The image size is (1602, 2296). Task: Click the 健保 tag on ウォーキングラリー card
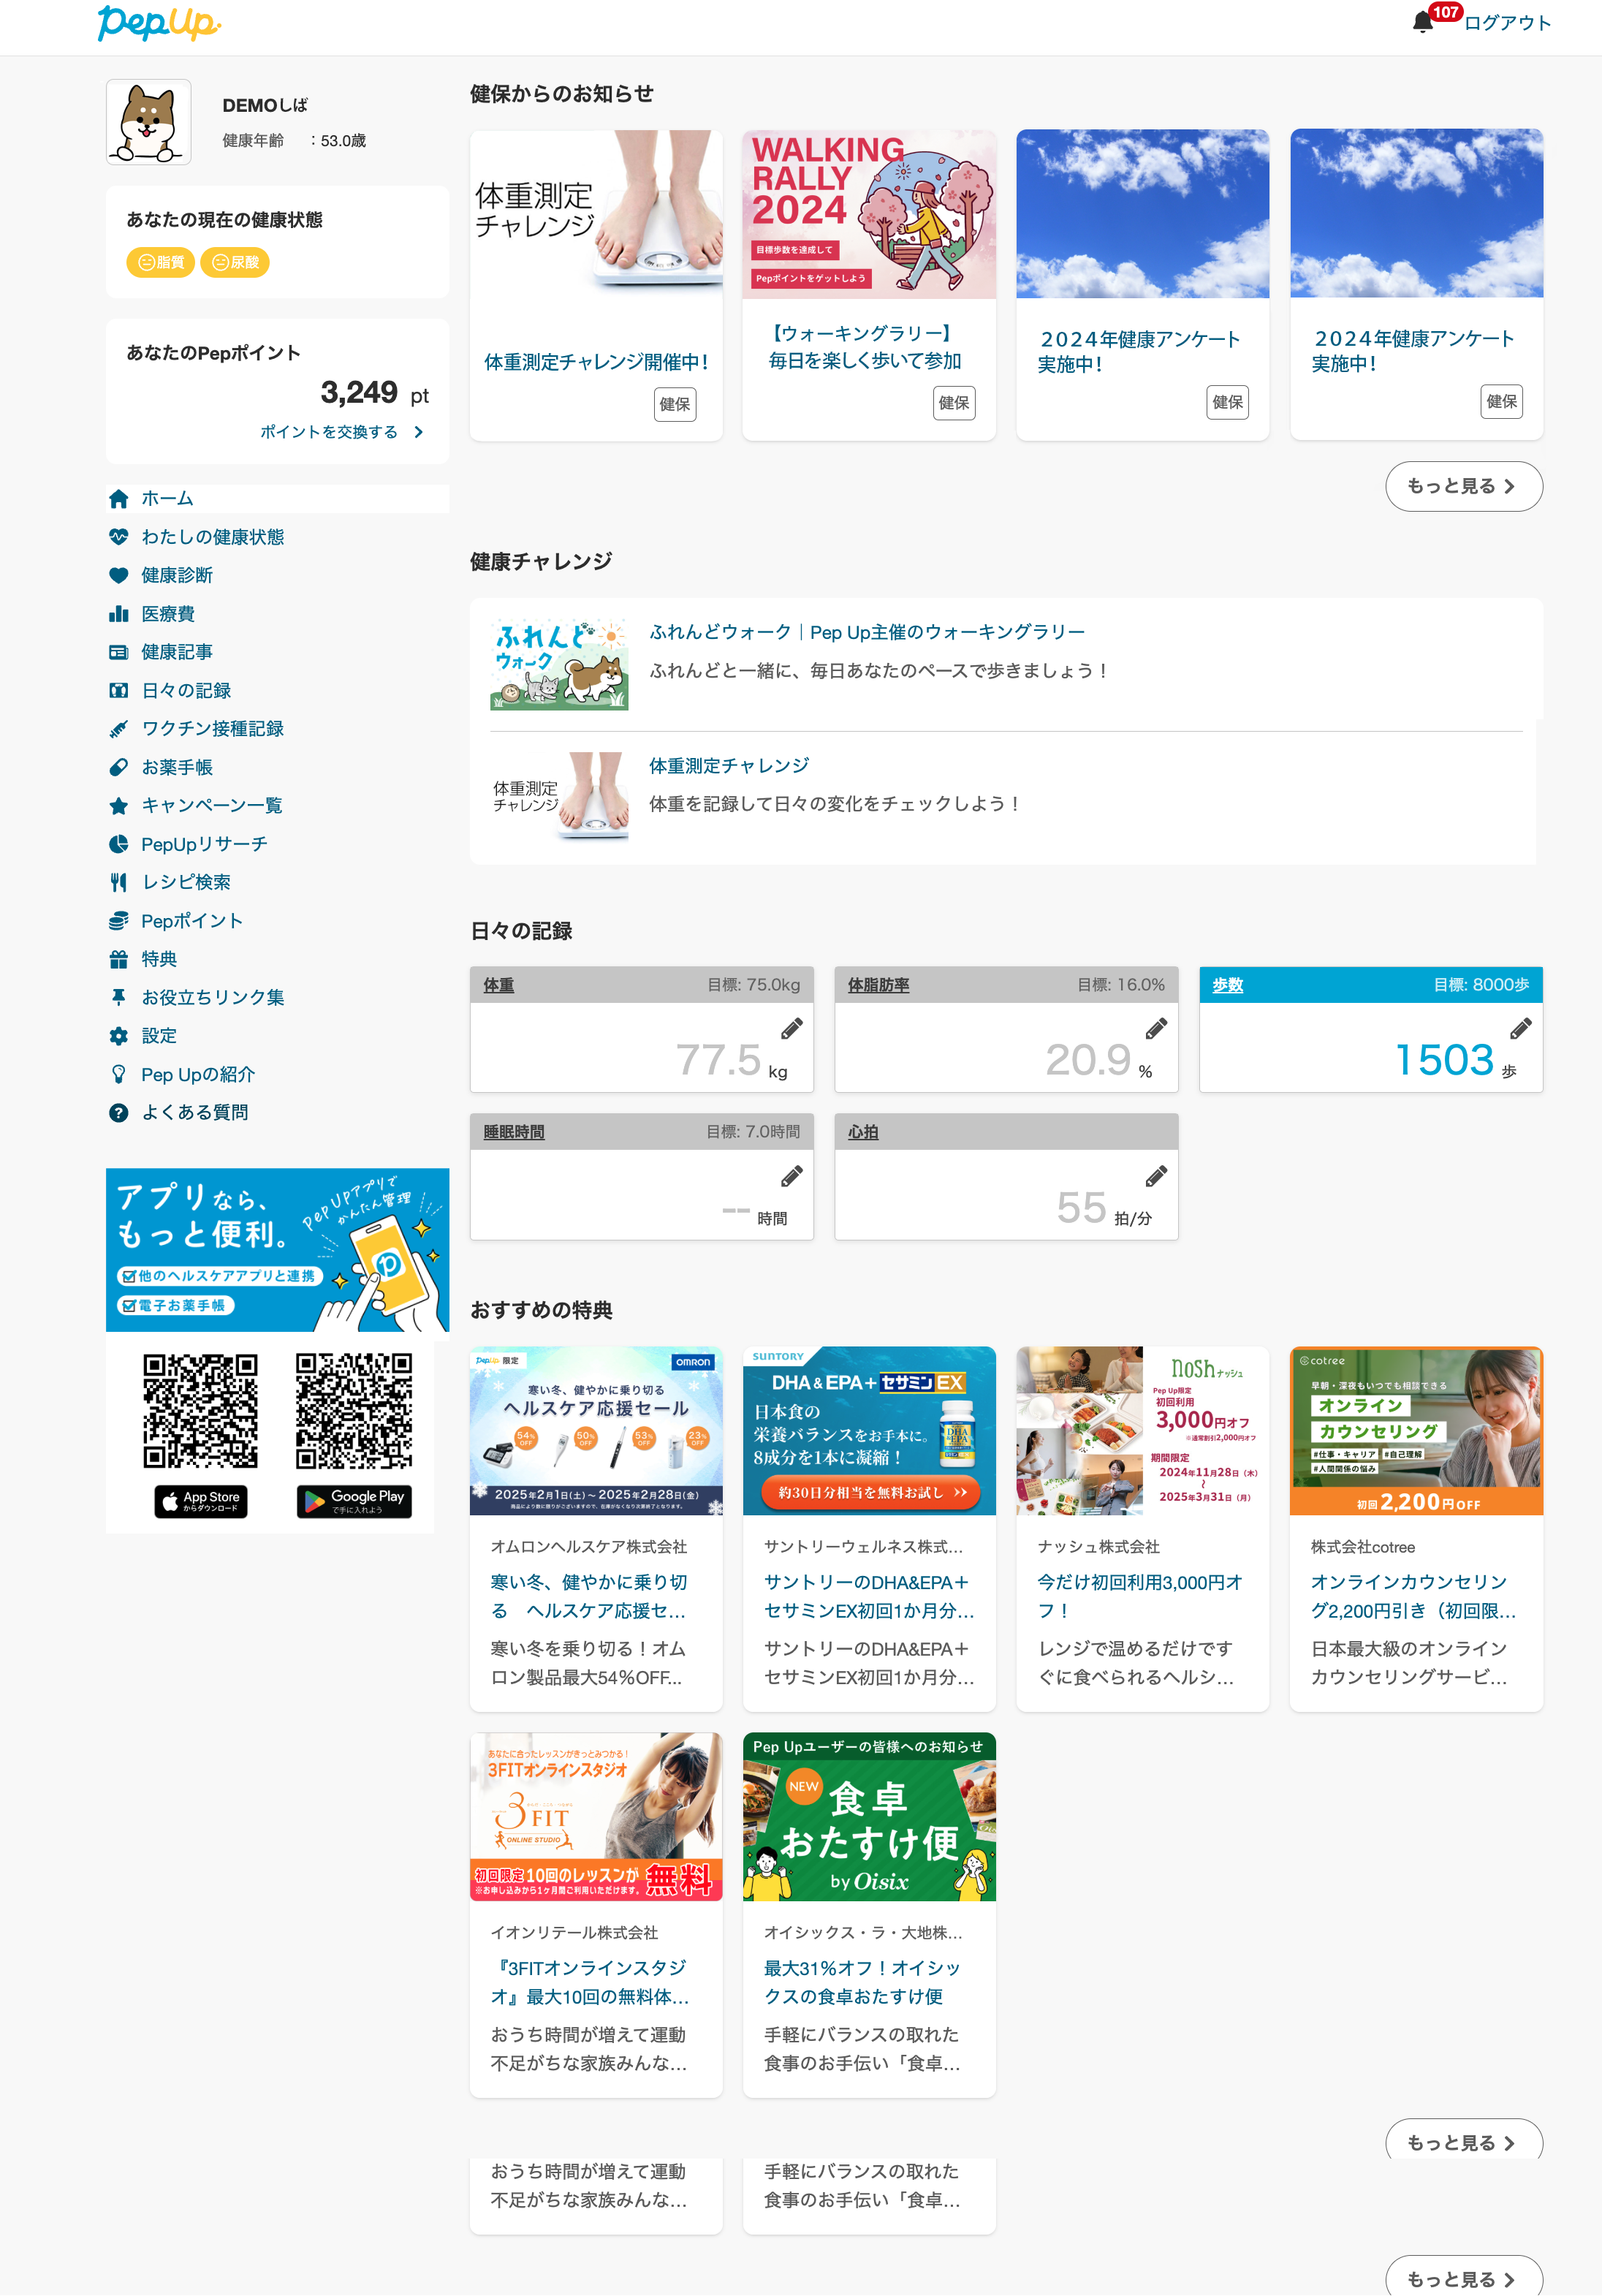(x=954, y=403)
